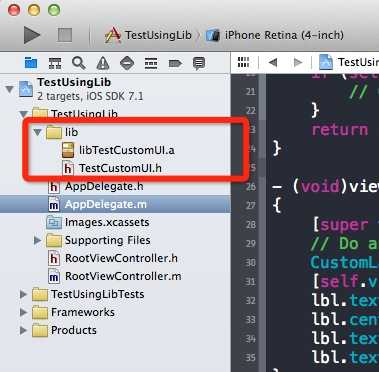Screen dimensions: 379x372
Task: Show the Issue navigator
Action: tap(103, 63)
